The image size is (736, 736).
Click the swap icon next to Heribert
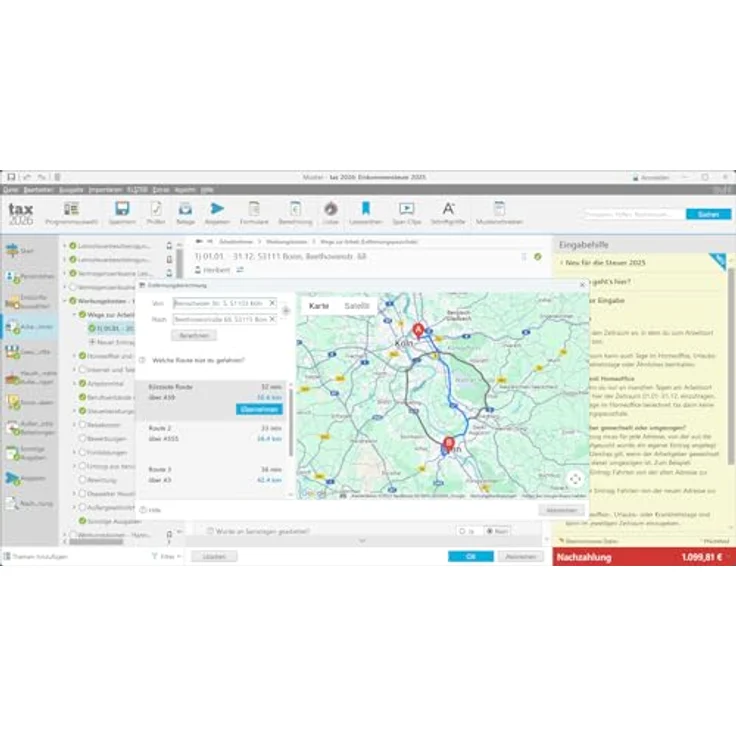coord(240,270)
